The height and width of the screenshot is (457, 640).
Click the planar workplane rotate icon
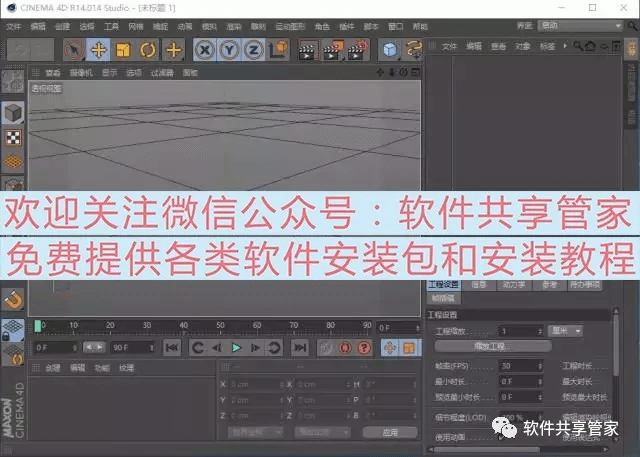click(13, 354)
